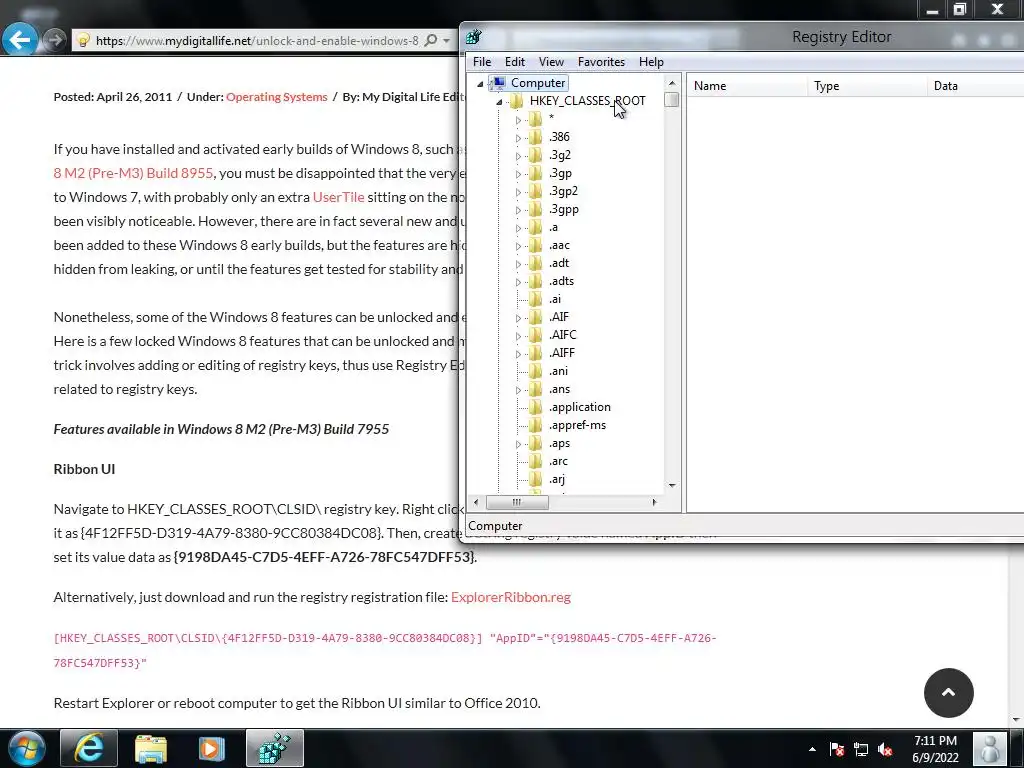Viewport: 1024px width, 768px height.
Task: Open the Favorites menu in Registry Editor
Action: [601, 62]
